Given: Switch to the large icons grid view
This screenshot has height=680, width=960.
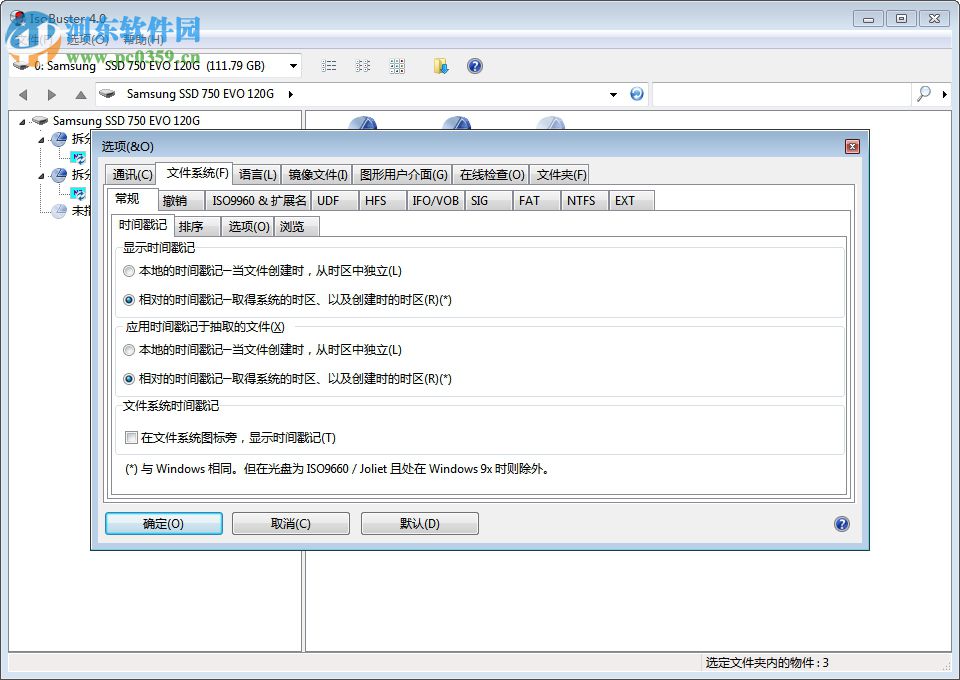Looking at the screenshot, I should click(398, 66).
